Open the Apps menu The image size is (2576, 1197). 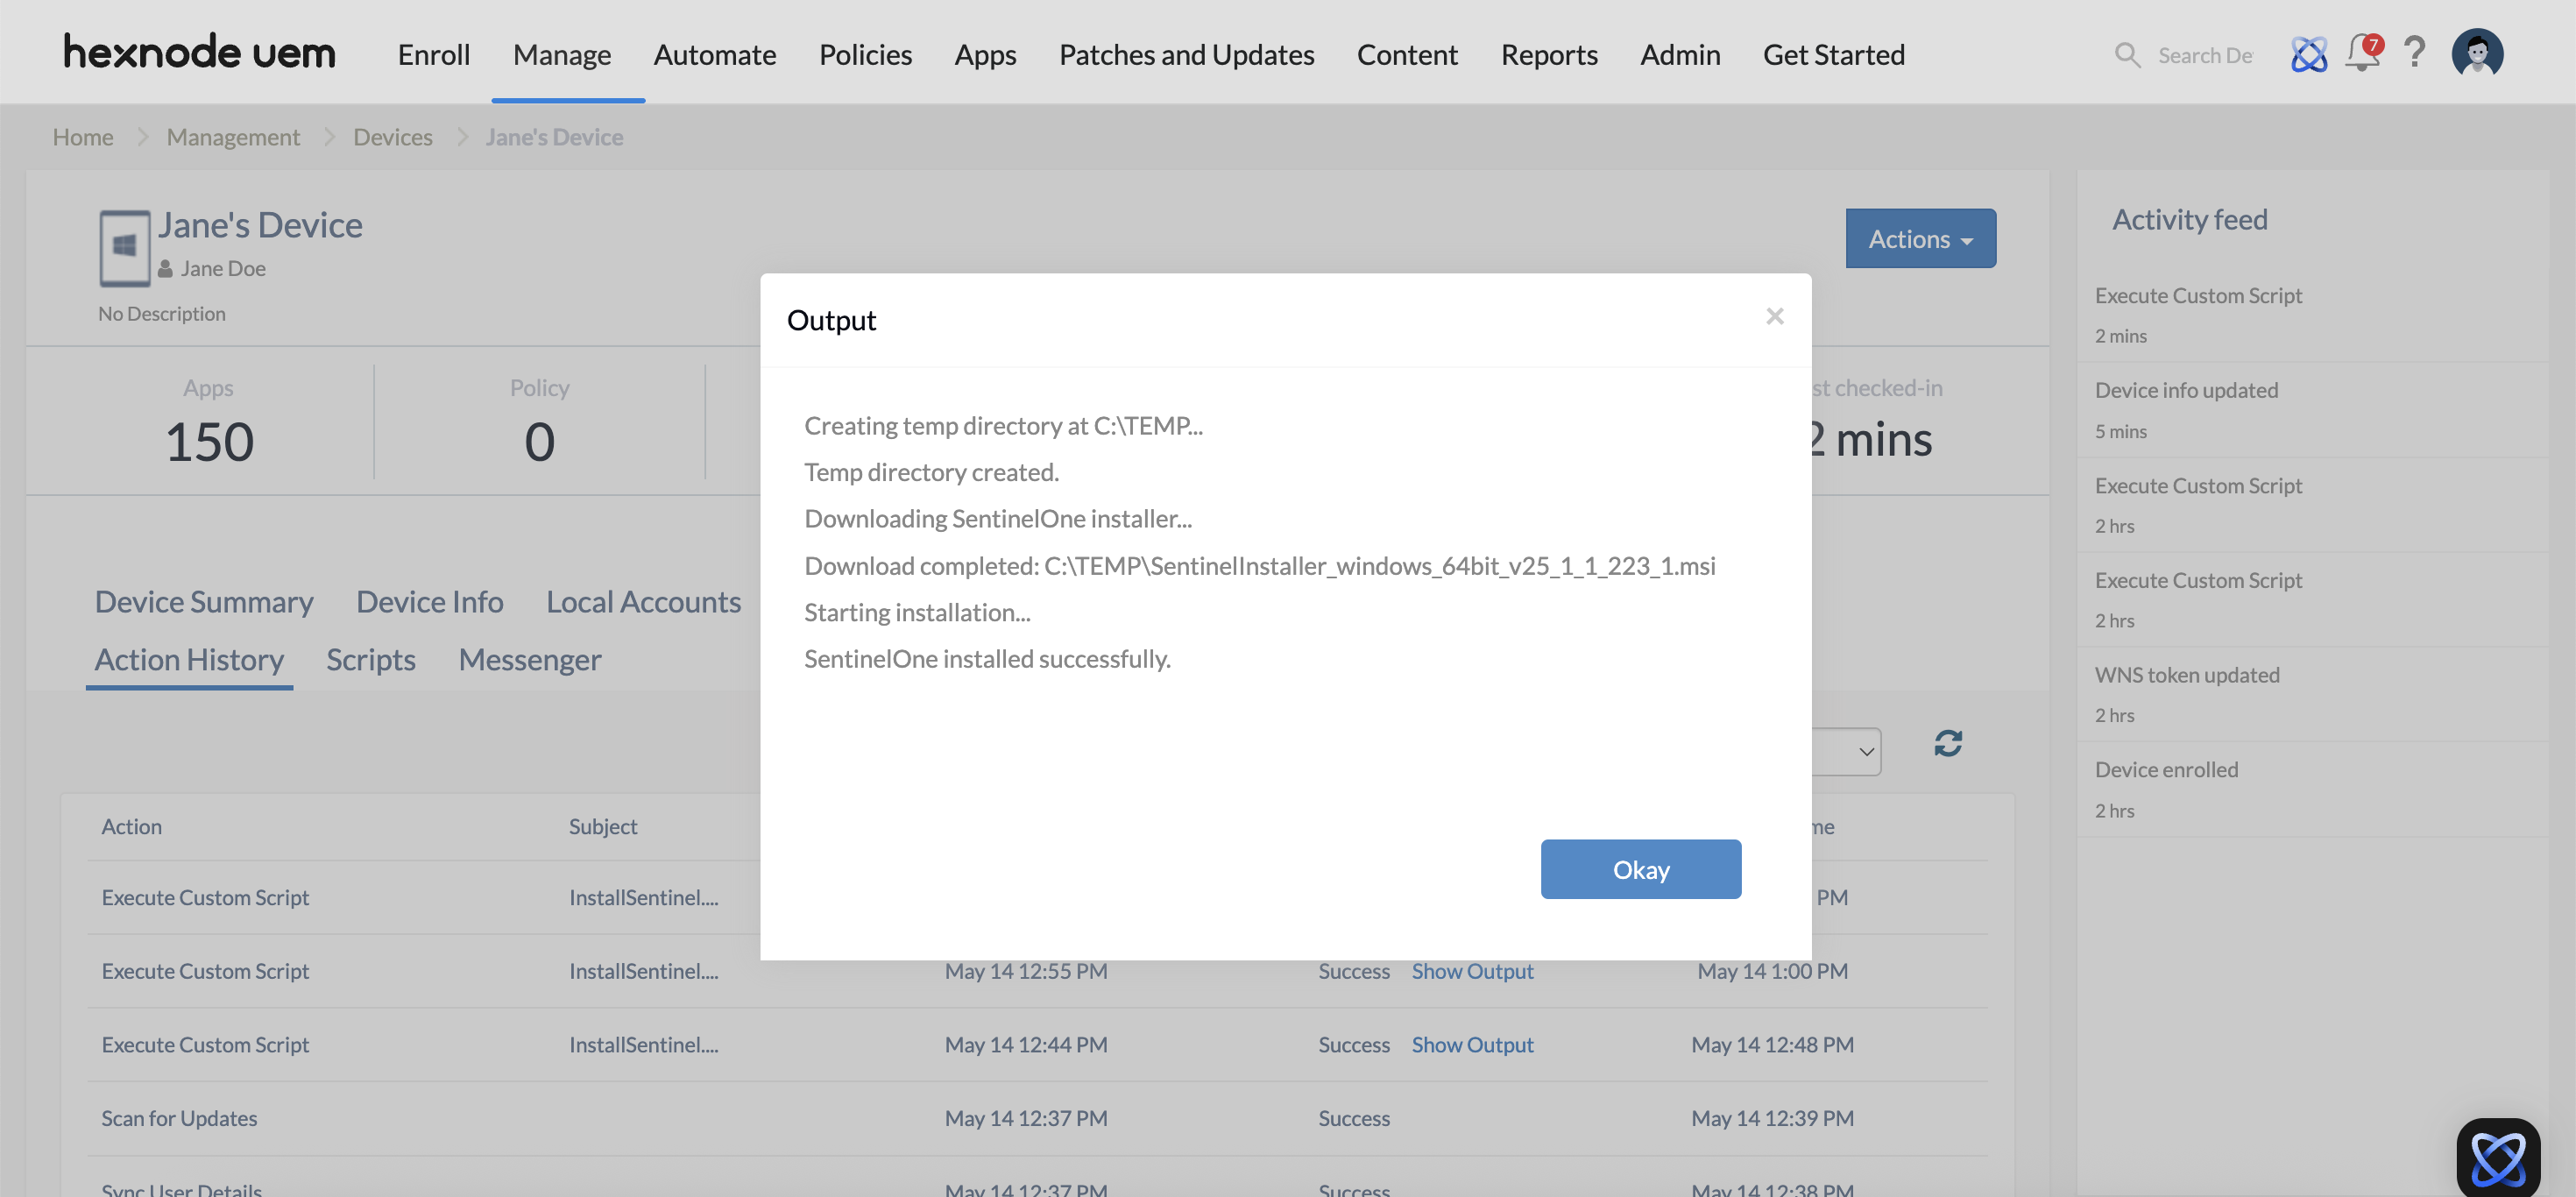985,54
